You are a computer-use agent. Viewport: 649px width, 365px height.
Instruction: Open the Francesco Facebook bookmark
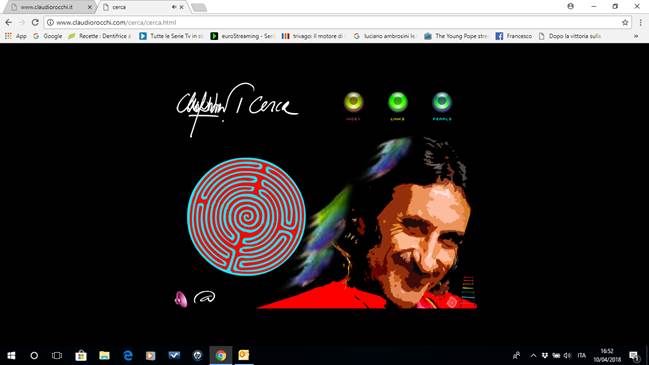click(x=514, y=36)
